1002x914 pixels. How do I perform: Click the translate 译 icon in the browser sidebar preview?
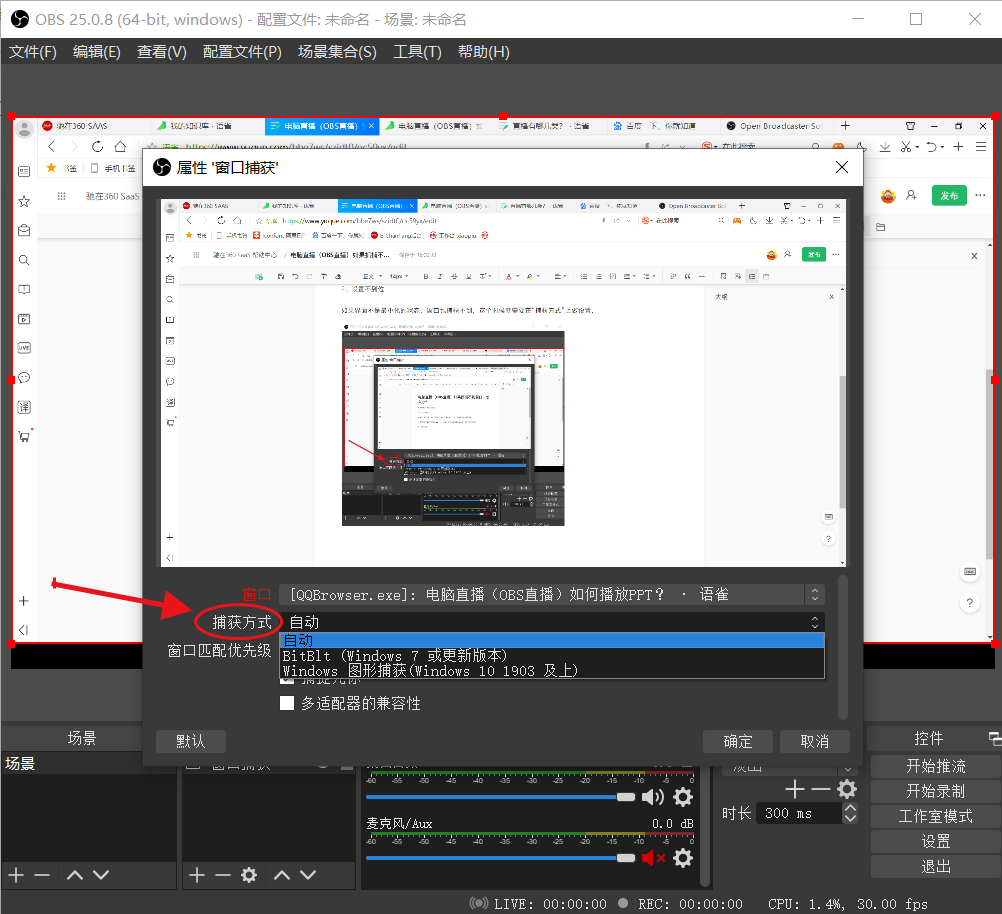pos(24,407)
